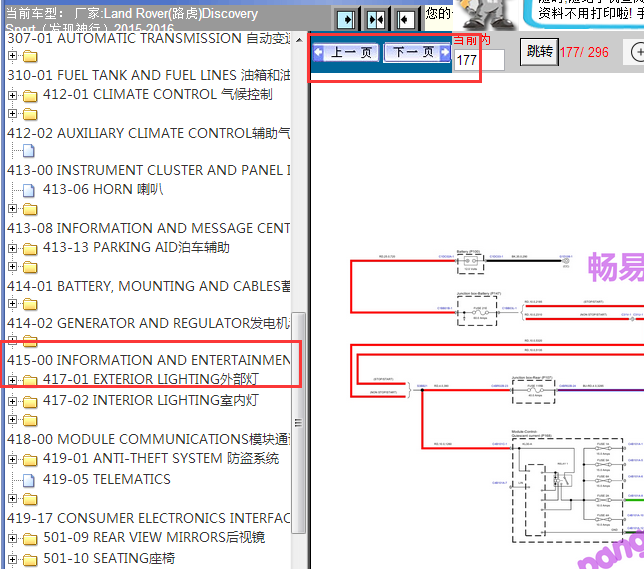Select 413-06 HORN 喇叭 entry
The height and width of the screenshot is (569, 644).
103,189
